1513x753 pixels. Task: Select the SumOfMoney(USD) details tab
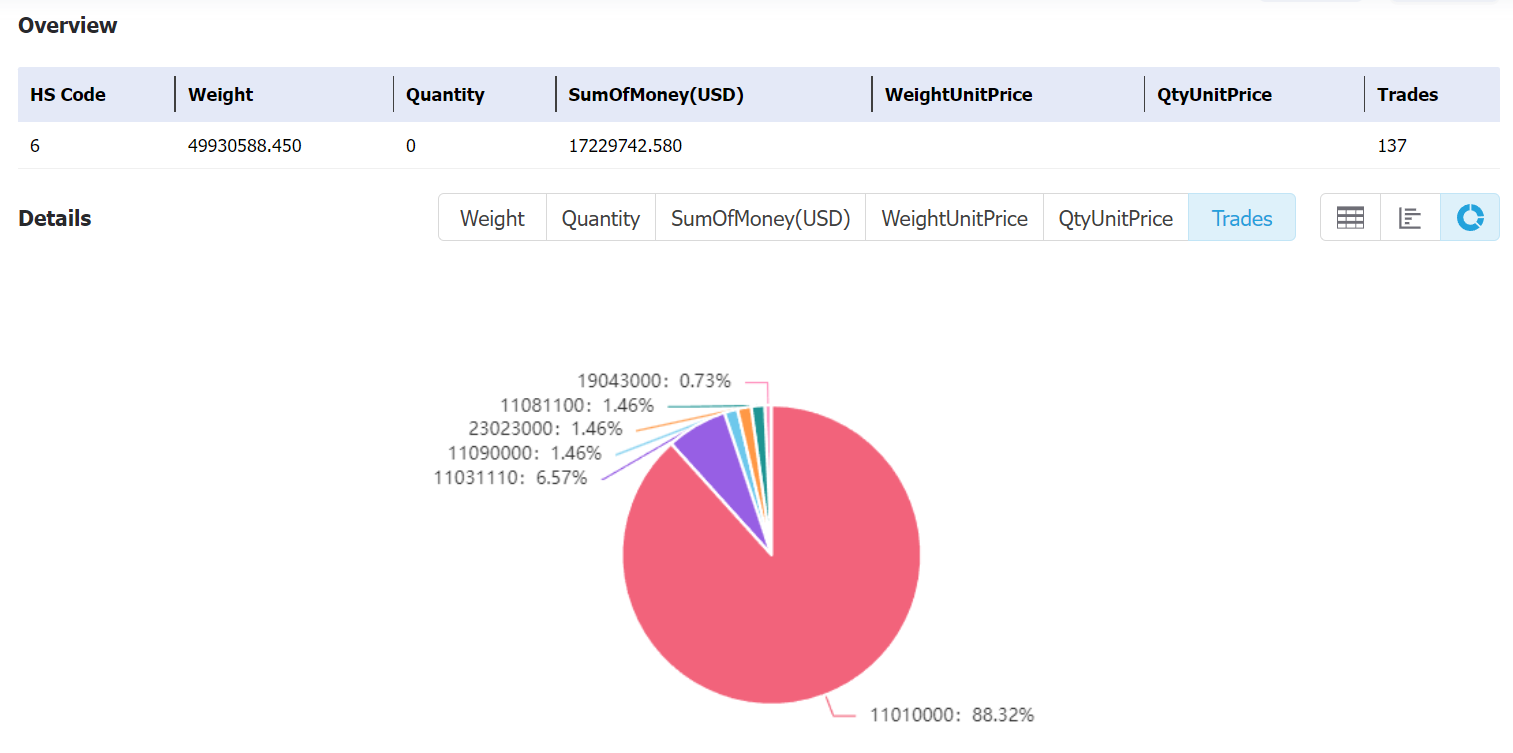tap(760, 218)
